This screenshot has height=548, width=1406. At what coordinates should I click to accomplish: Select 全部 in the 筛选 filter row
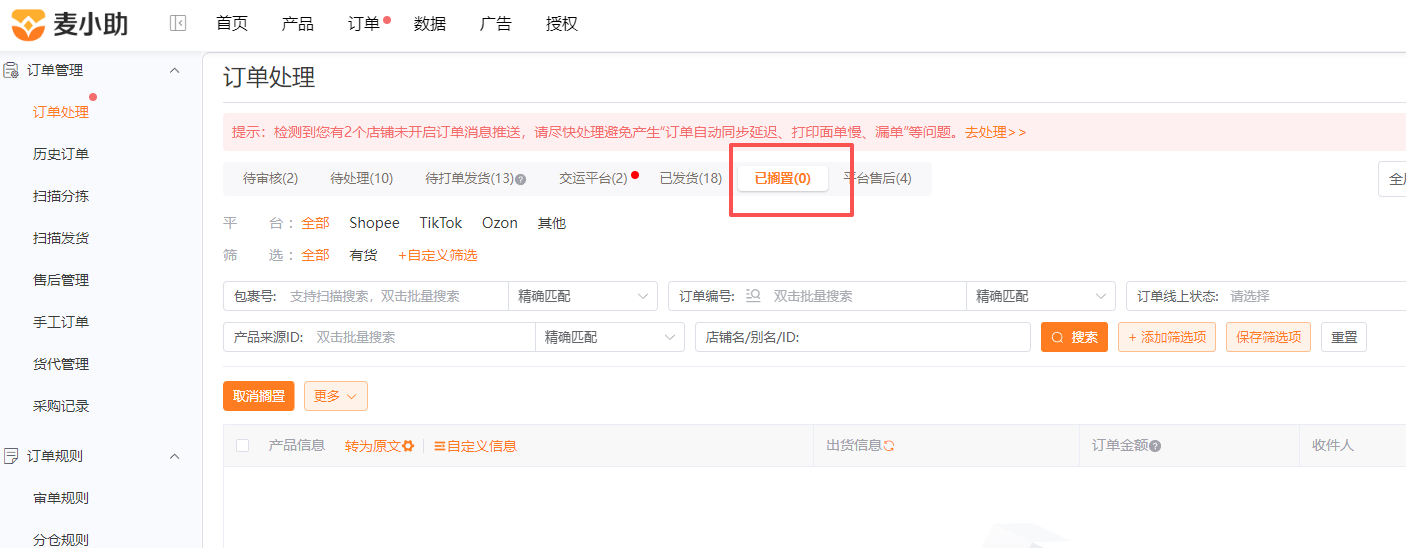click(x=315, y=255)
